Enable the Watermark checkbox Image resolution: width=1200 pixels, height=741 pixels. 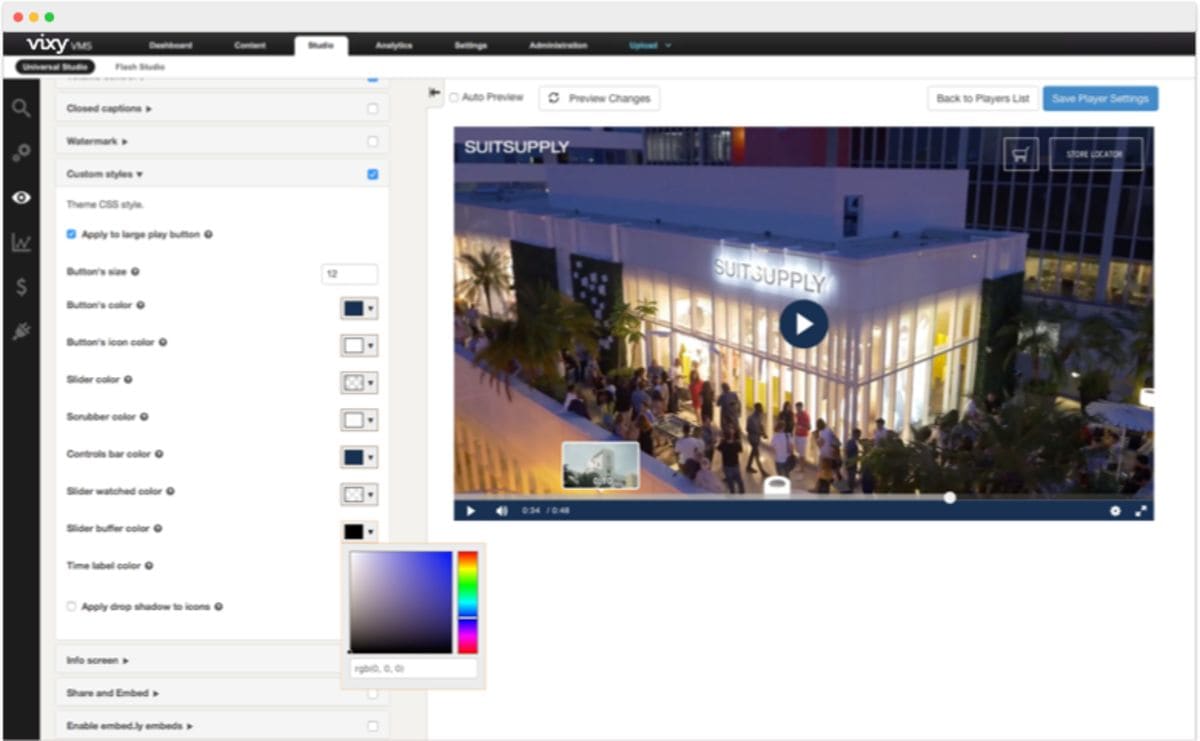coord(373,141)
